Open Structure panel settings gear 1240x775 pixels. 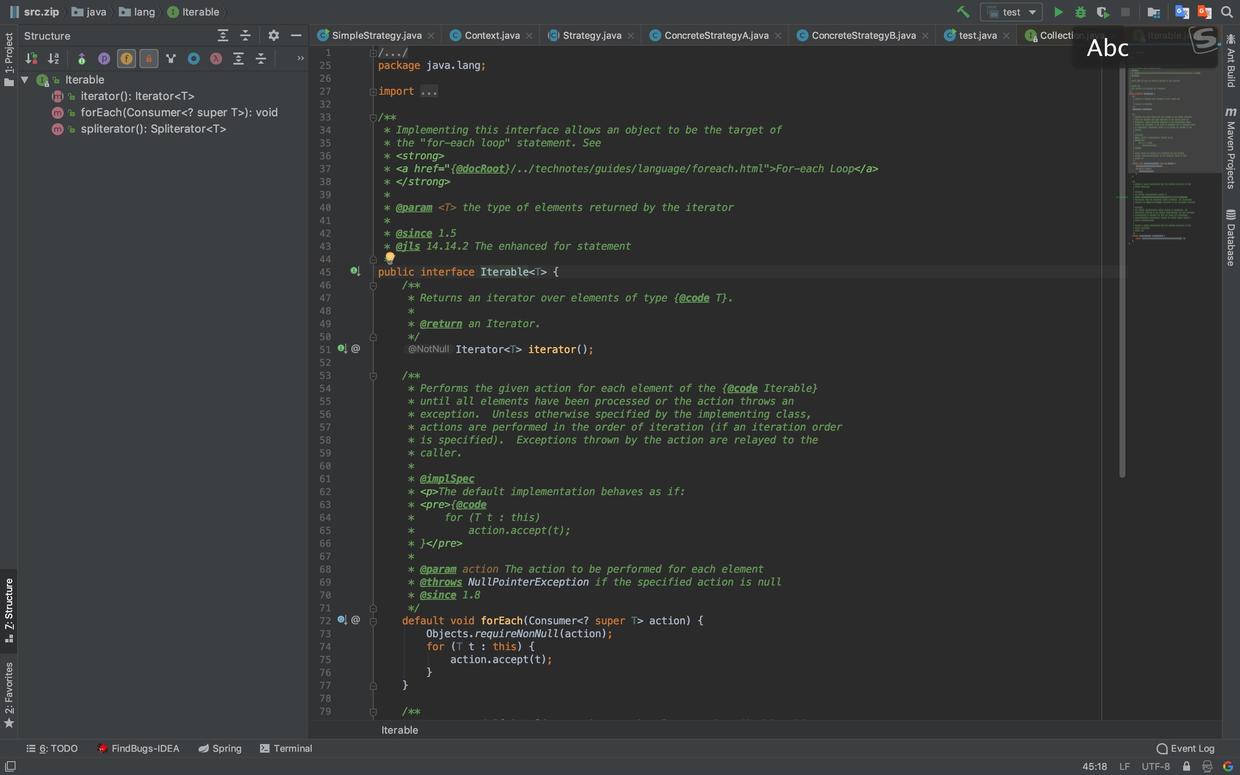pyautogui.click(x=273, y=35)
